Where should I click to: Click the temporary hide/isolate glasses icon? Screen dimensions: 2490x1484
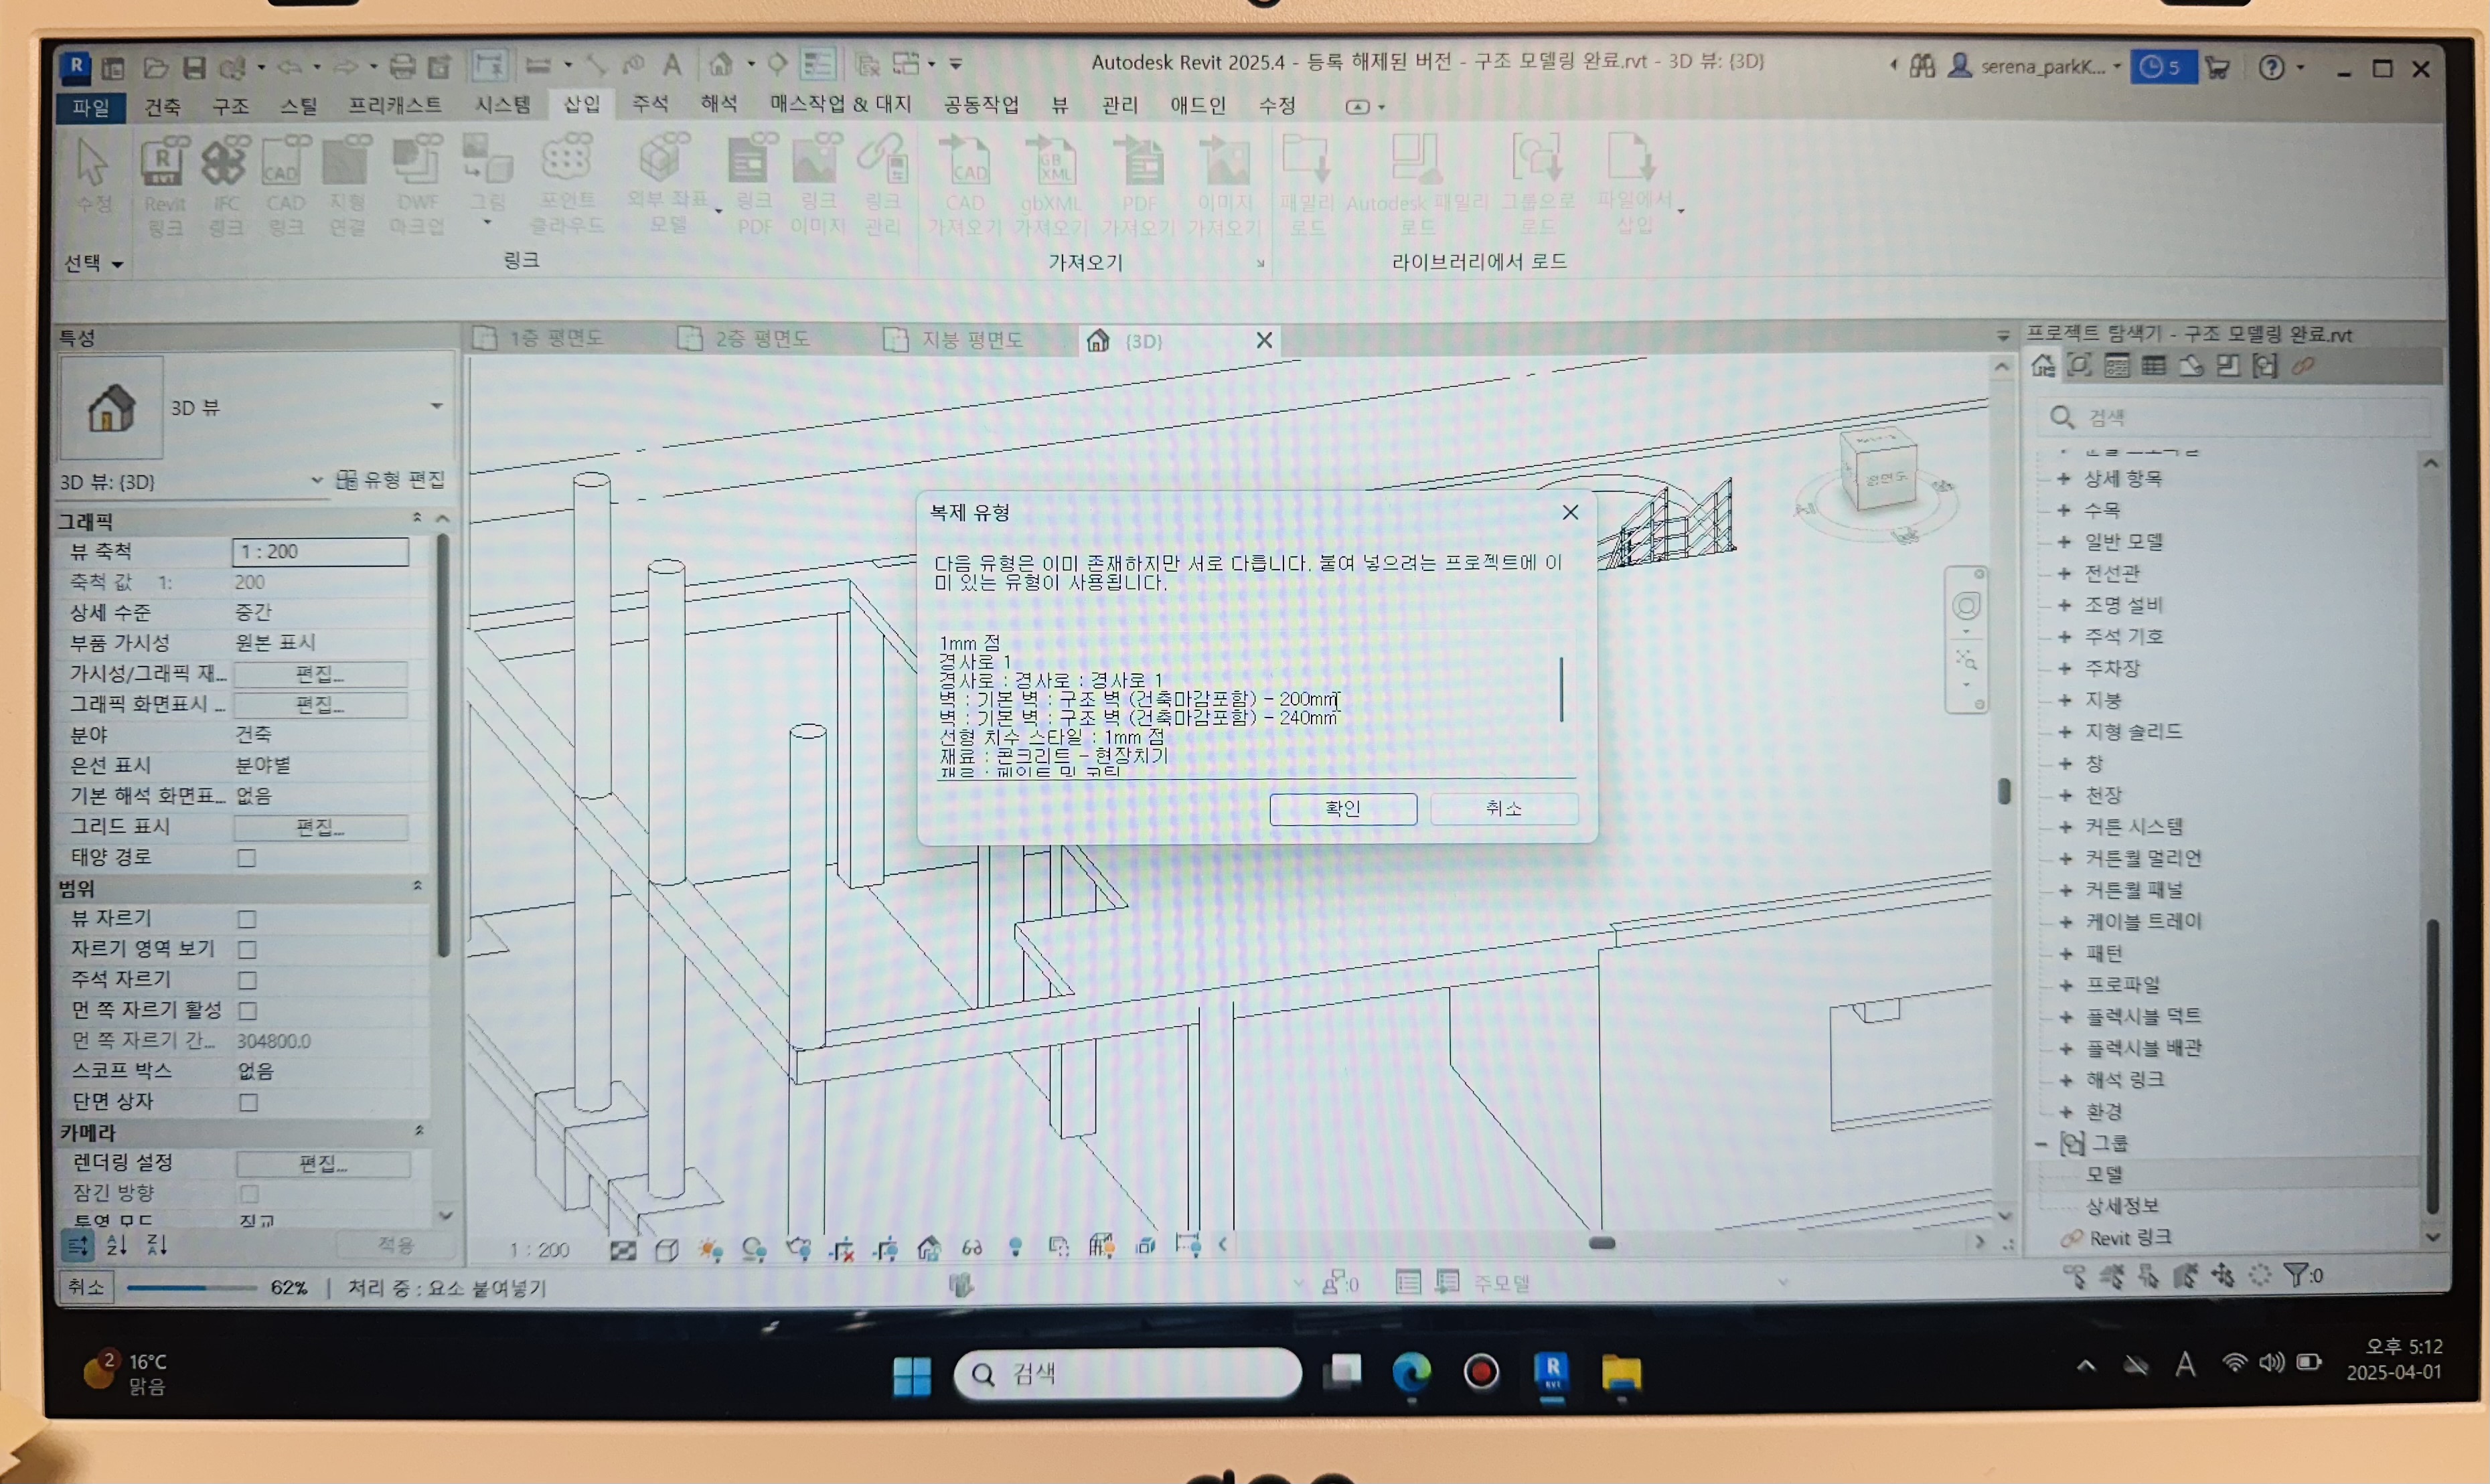[972, 1248]
